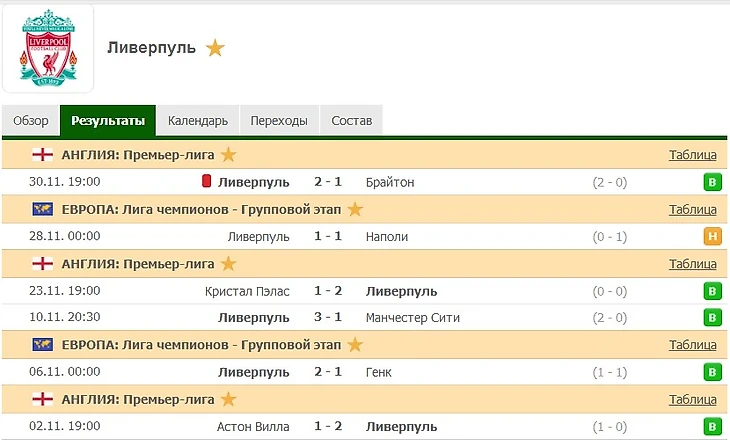Click orange draw badge for Наполи match
This screenshot has height=440, width=730.
click(712, 237)
